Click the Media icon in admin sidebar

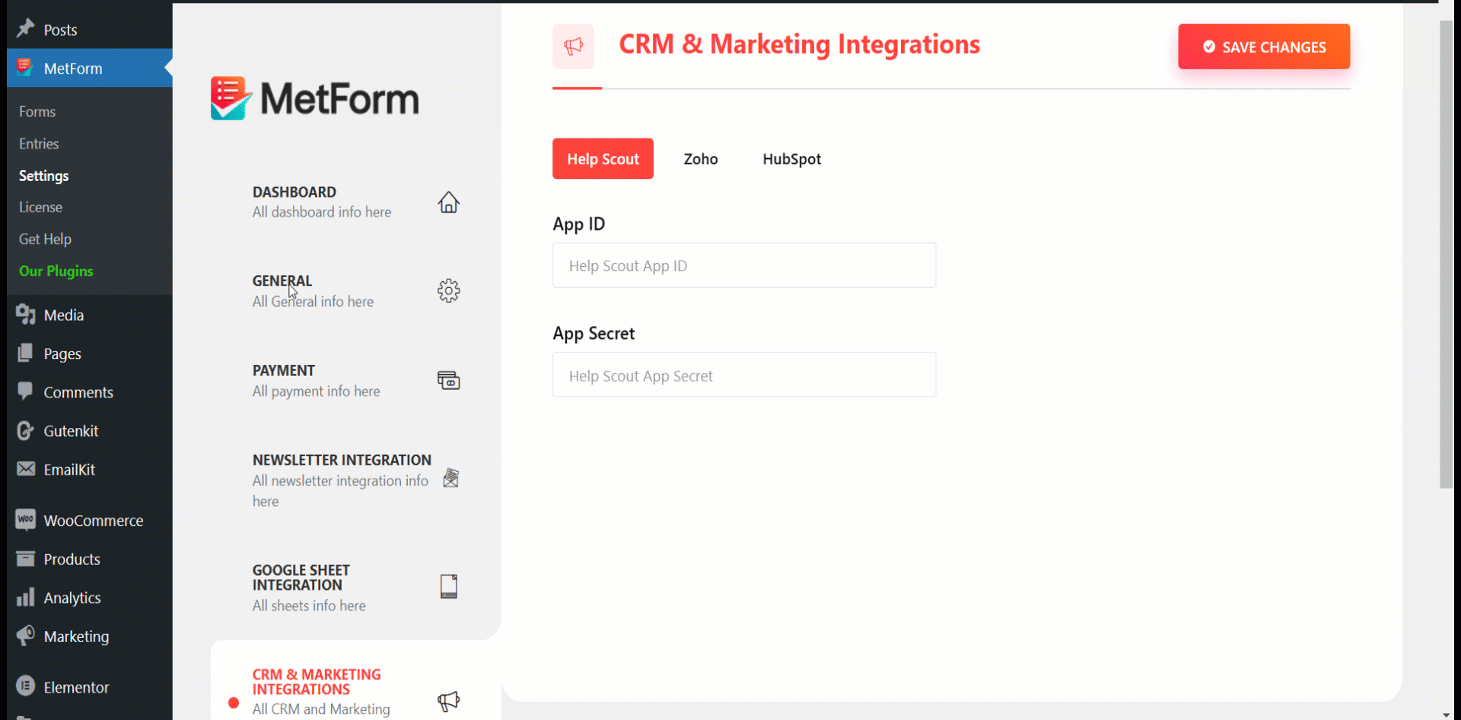[x=26, y=315]
